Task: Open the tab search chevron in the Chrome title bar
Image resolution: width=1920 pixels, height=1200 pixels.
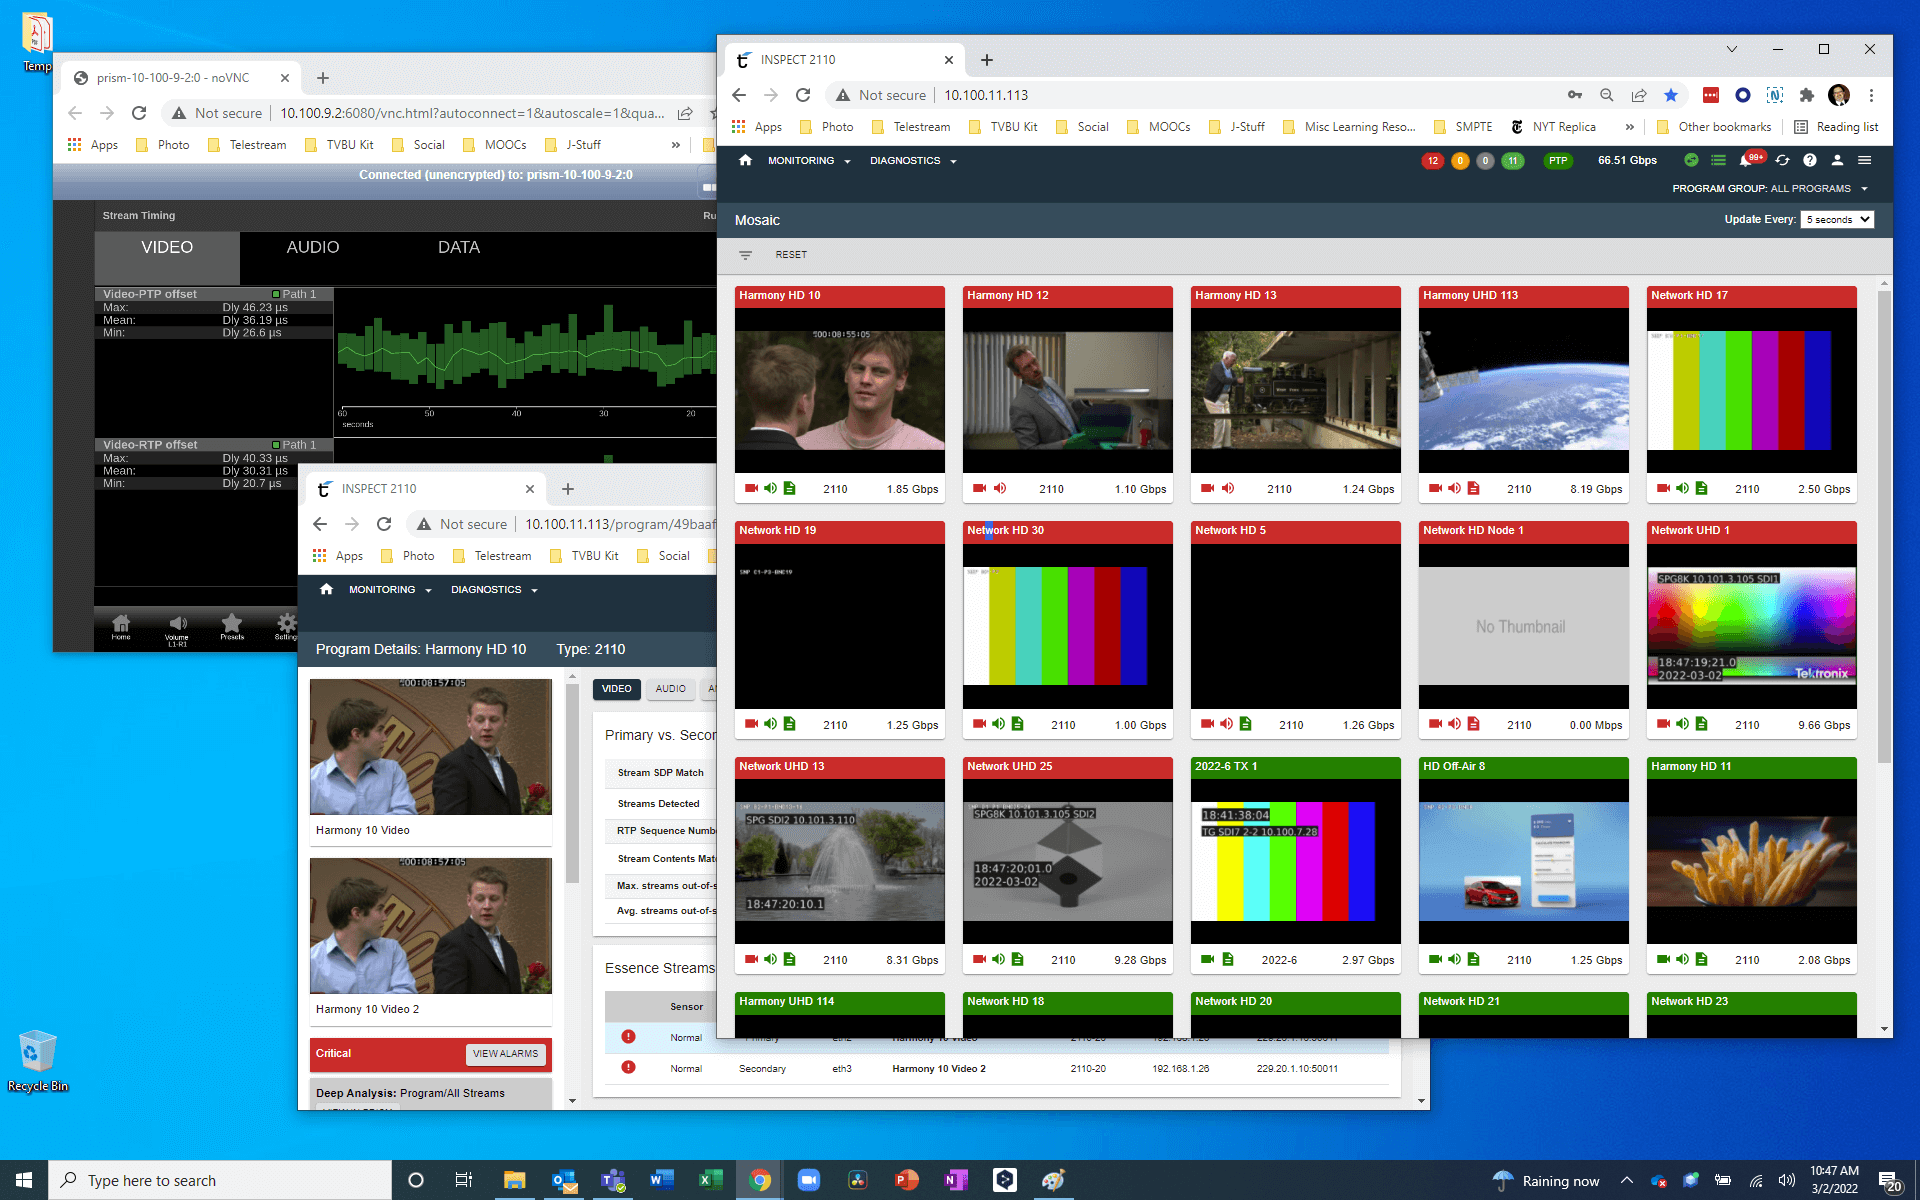Action: click(1732, 49)
